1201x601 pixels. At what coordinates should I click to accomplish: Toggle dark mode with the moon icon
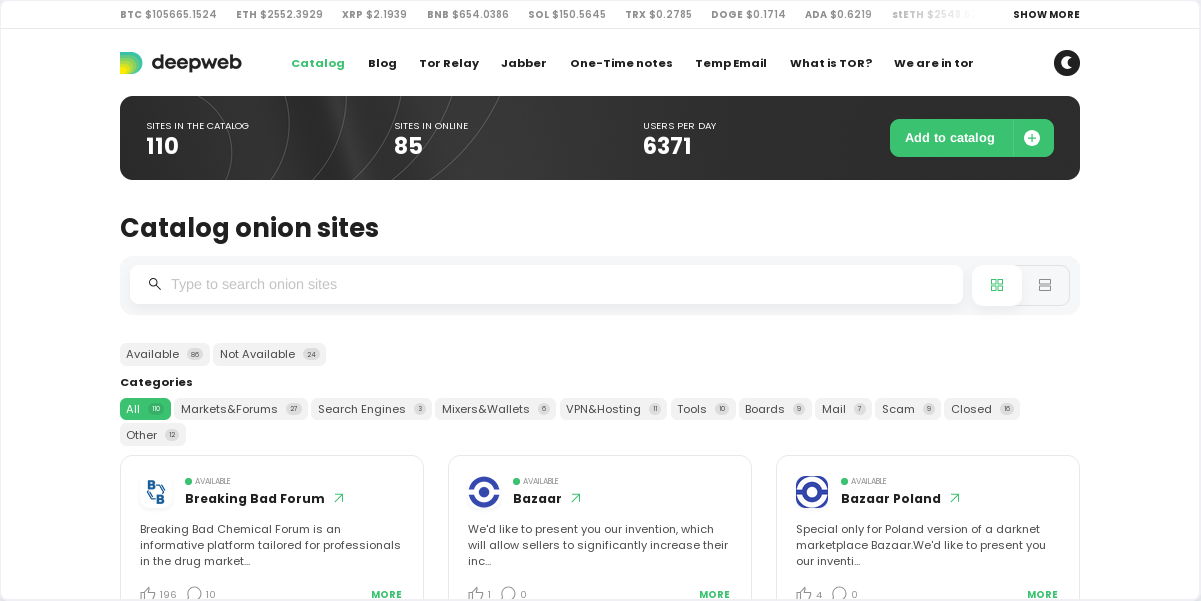pyautogui.click(x=1066, y=62)
